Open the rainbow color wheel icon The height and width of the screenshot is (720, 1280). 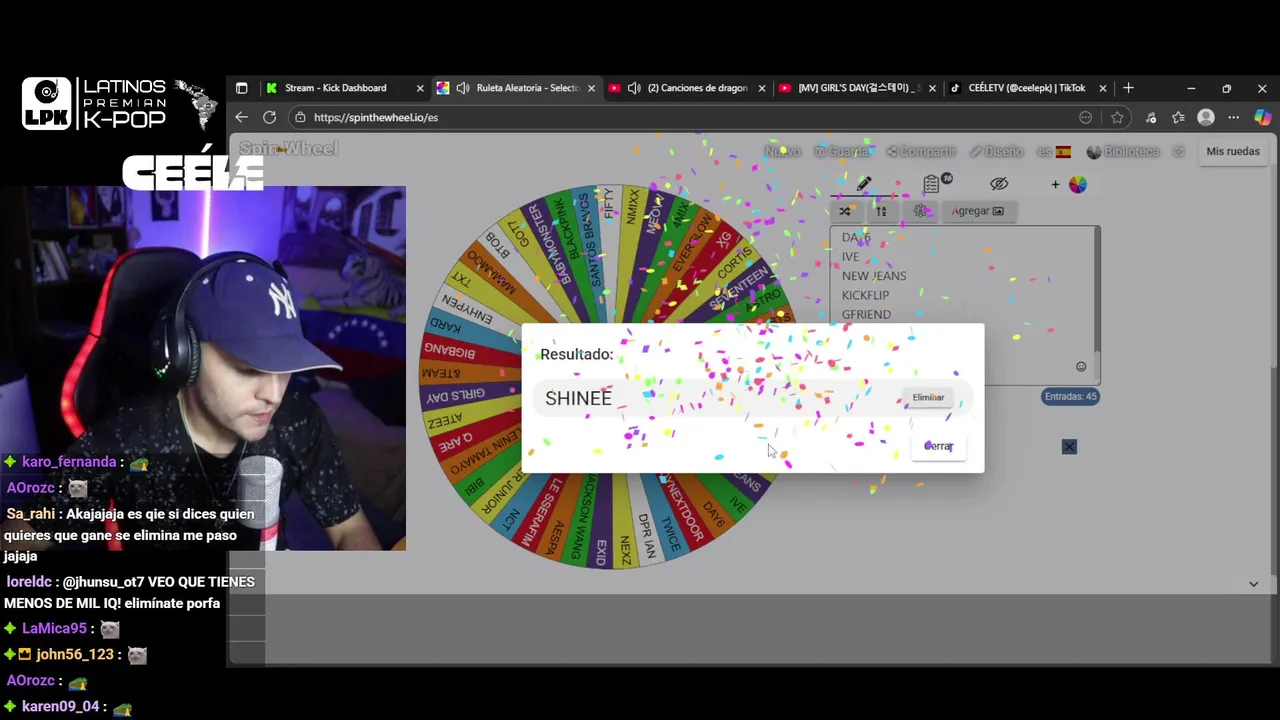tap(1077, 184)
